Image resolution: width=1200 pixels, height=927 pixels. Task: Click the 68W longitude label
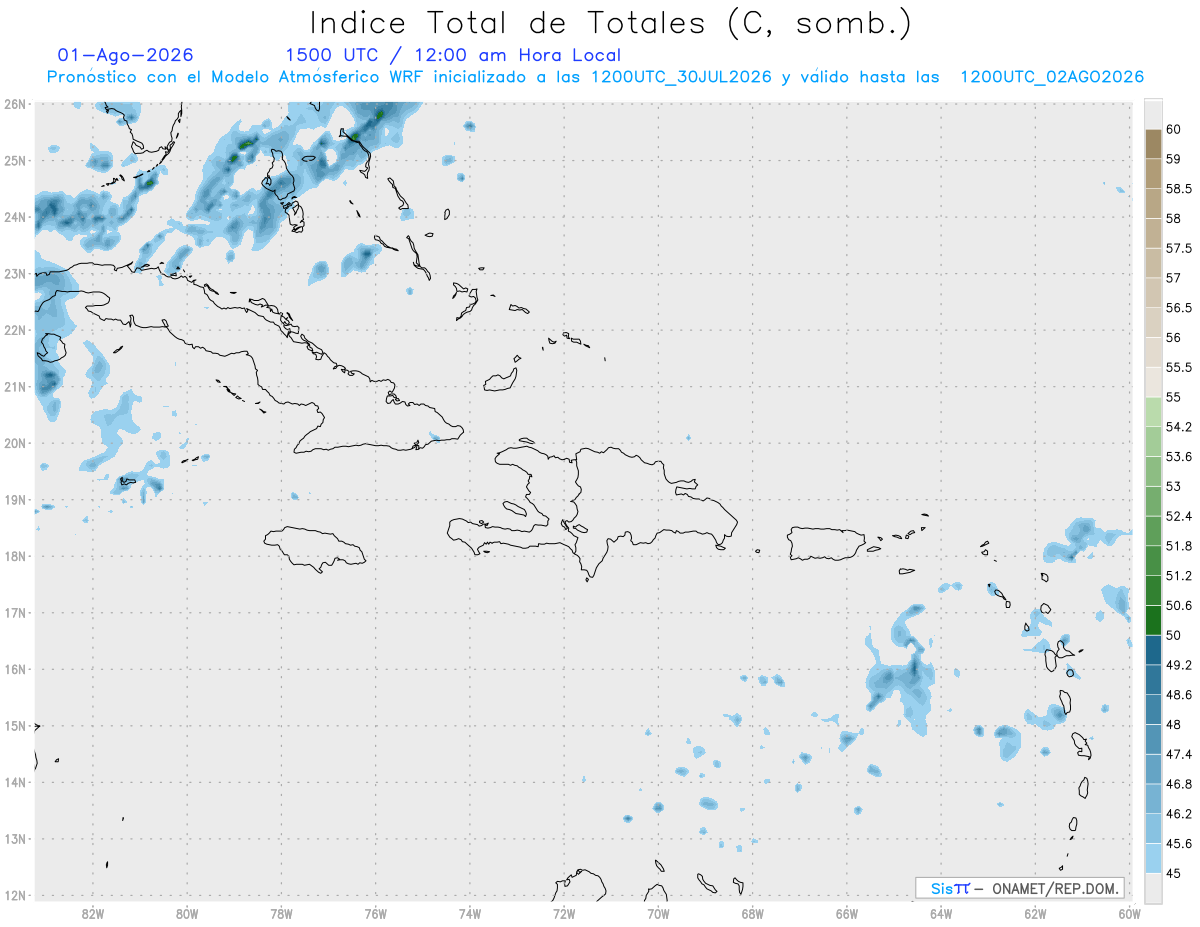753,914
